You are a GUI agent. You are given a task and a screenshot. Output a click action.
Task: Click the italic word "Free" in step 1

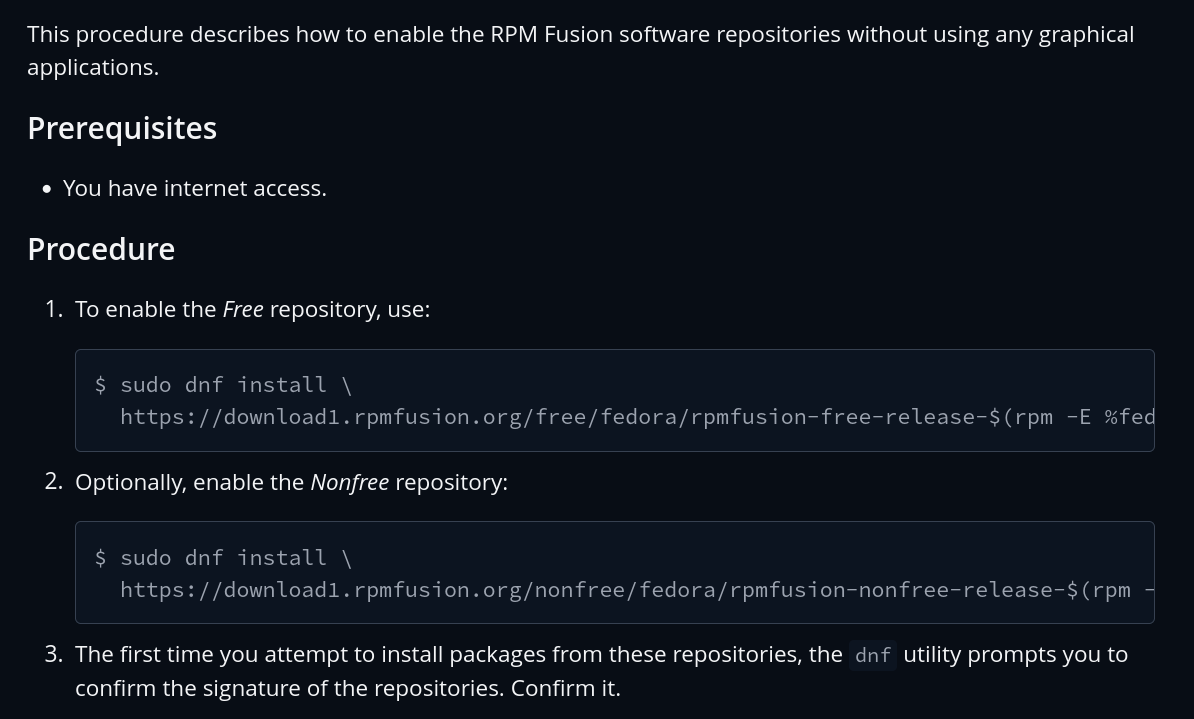coord(243,310)
